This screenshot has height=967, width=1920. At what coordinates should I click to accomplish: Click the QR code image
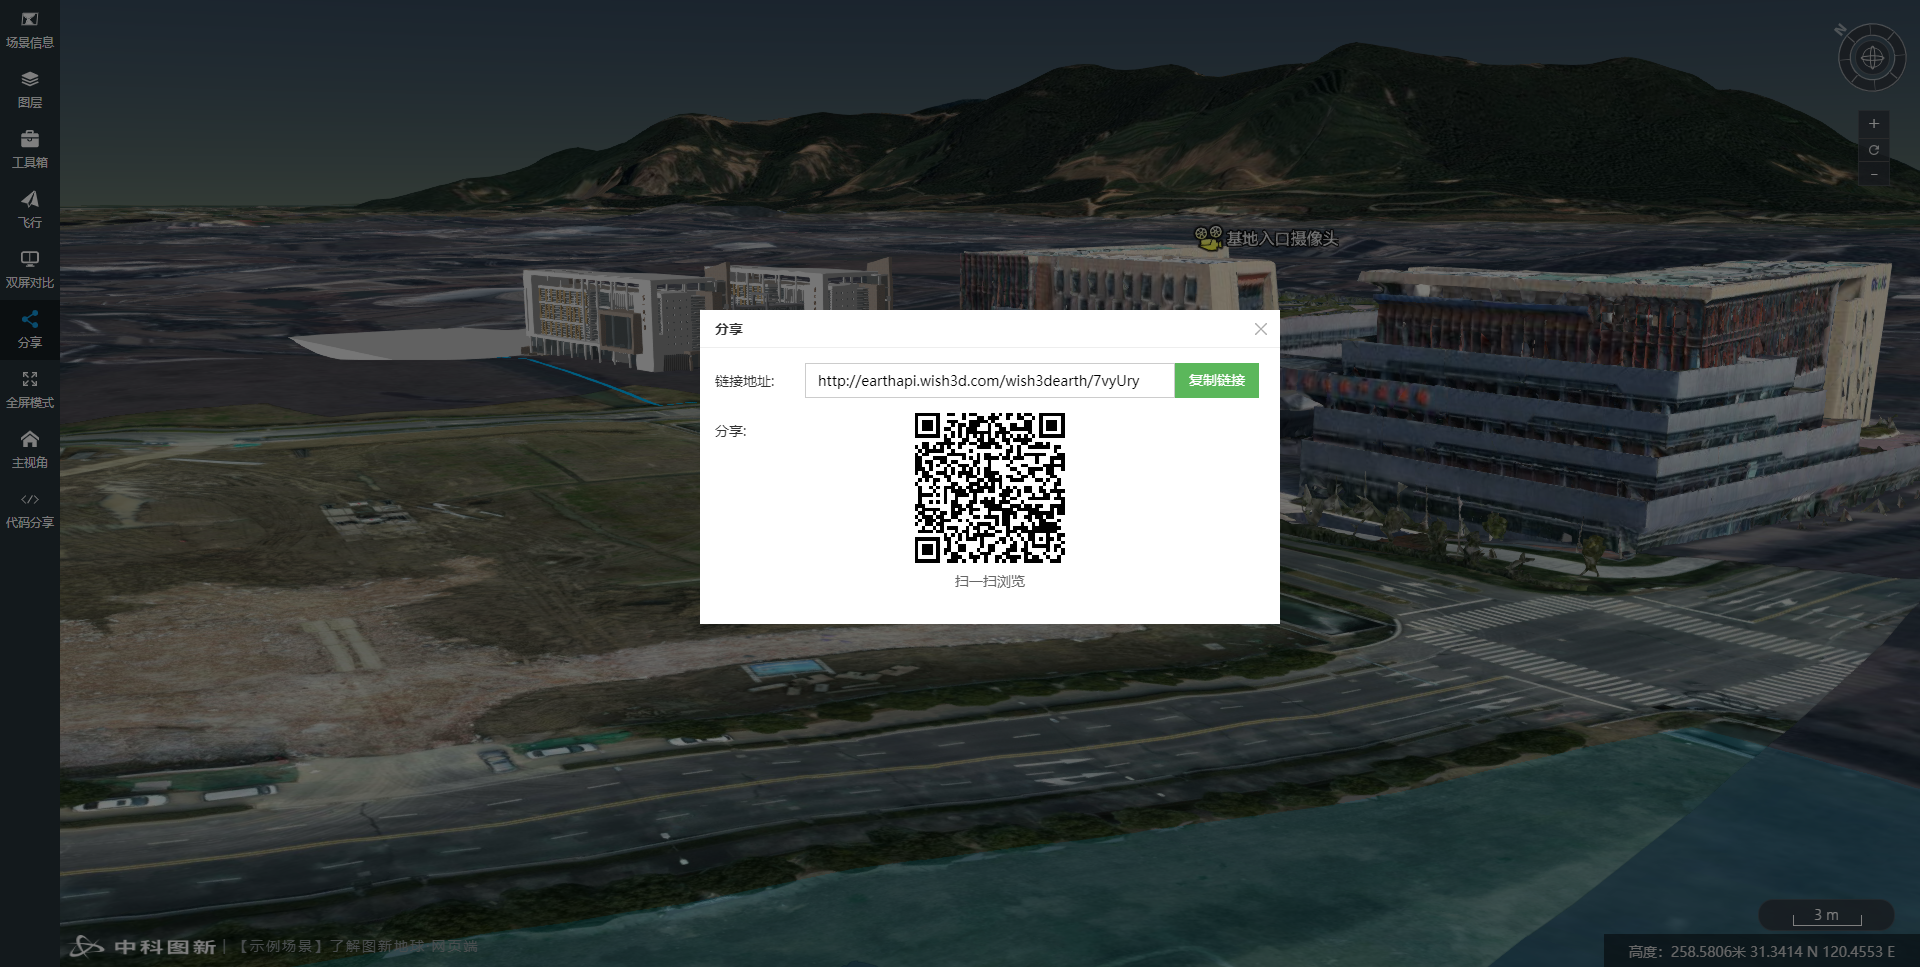click(x=989, y=488)
